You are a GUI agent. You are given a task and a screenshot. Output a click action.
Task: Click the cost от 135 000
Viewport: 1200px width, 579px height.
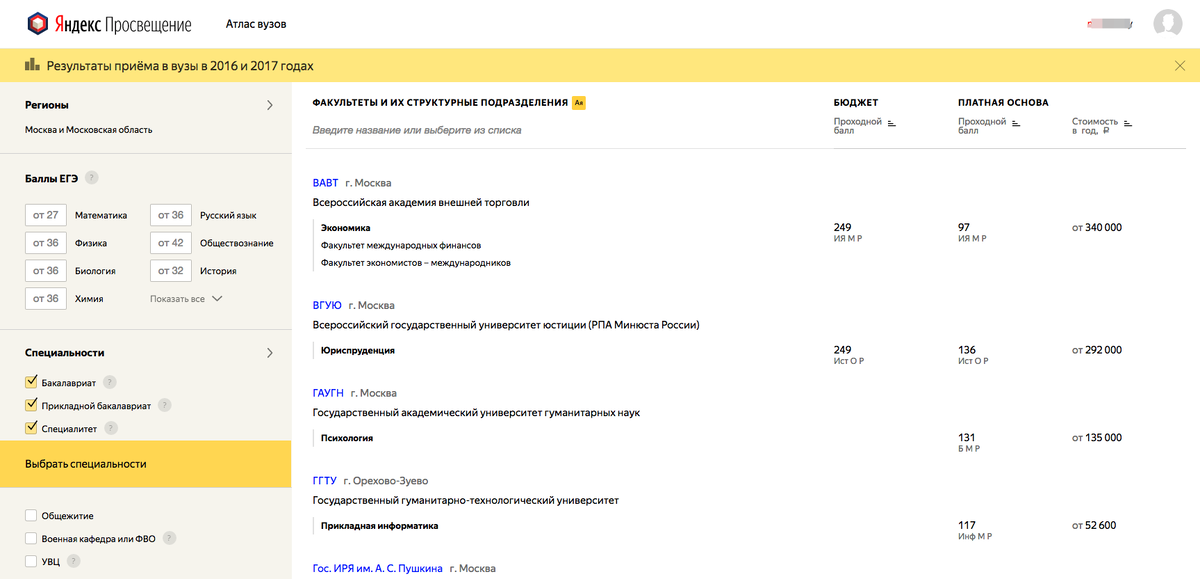[1097, 438]
